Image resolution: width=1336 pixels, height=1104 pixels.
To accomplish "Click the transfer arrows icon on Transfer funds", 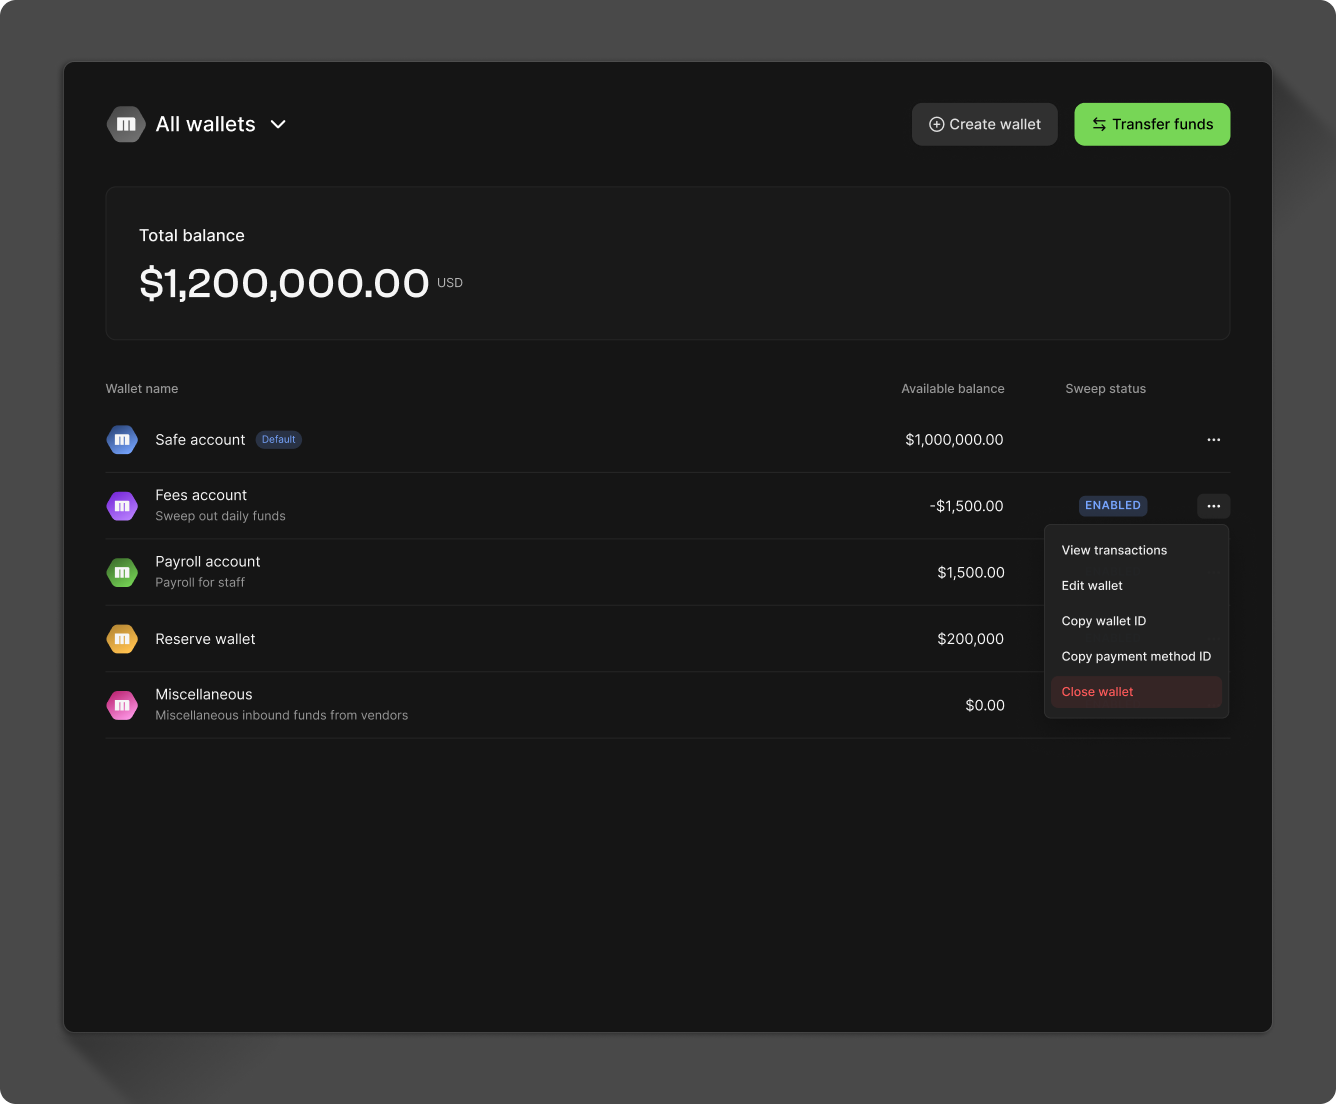I will coord(1098,124).
